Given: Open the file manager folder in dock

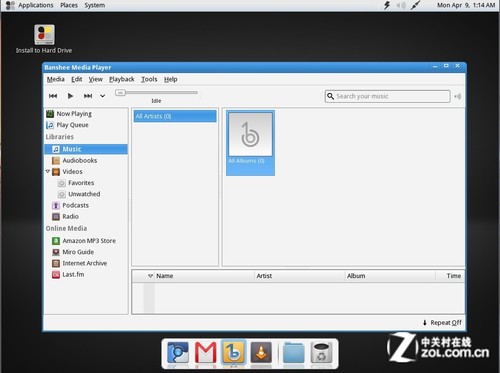Looking at the screenshot, I should tap(294, 352).
